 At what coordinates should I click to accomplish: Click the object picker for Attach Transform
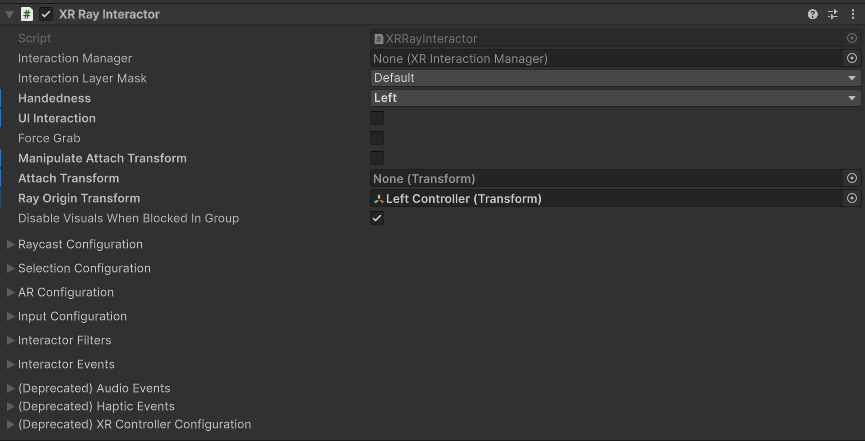(x=852, y=179)
